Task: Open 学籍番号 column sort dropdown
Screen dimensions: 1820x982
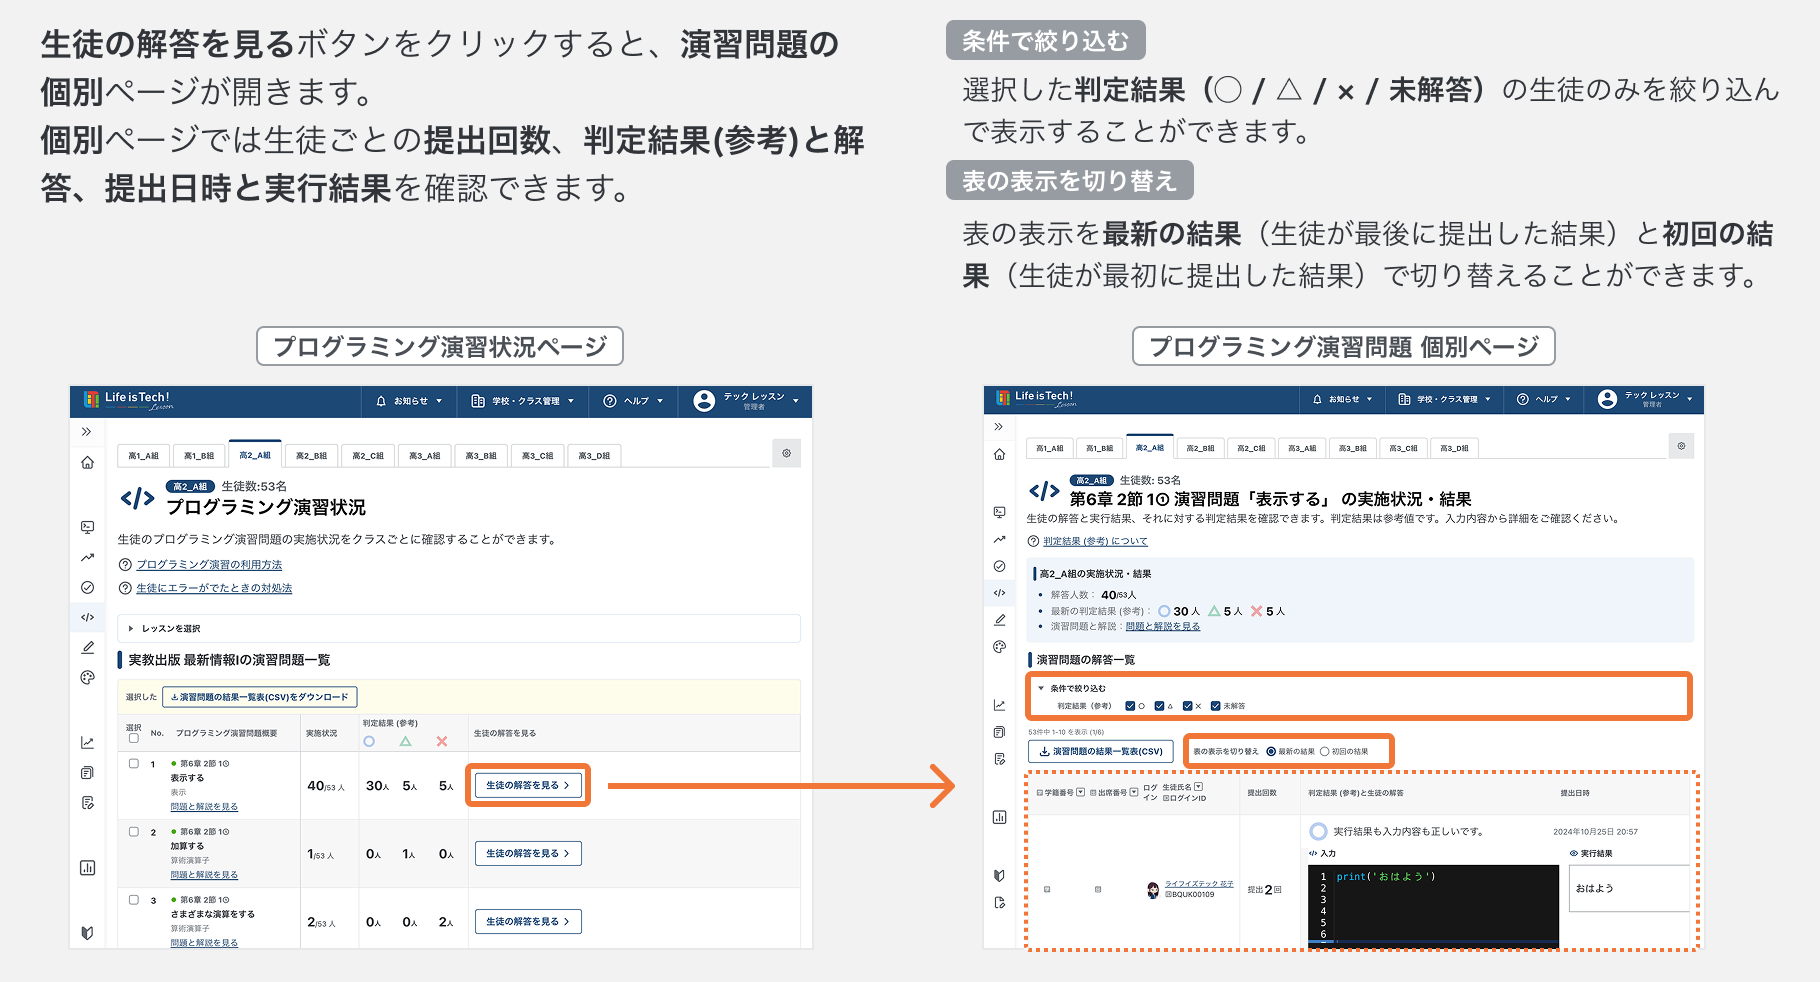Action: coord(1080,792)
